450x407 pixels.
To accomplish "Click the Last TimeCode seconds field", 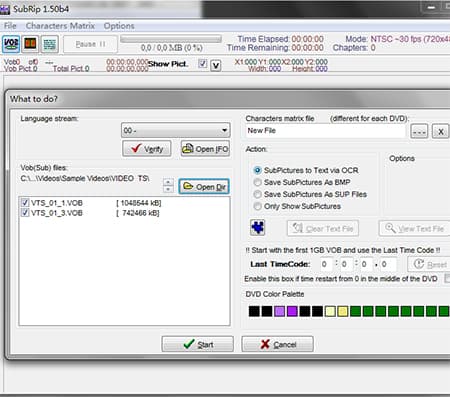I will coord(367,264).
